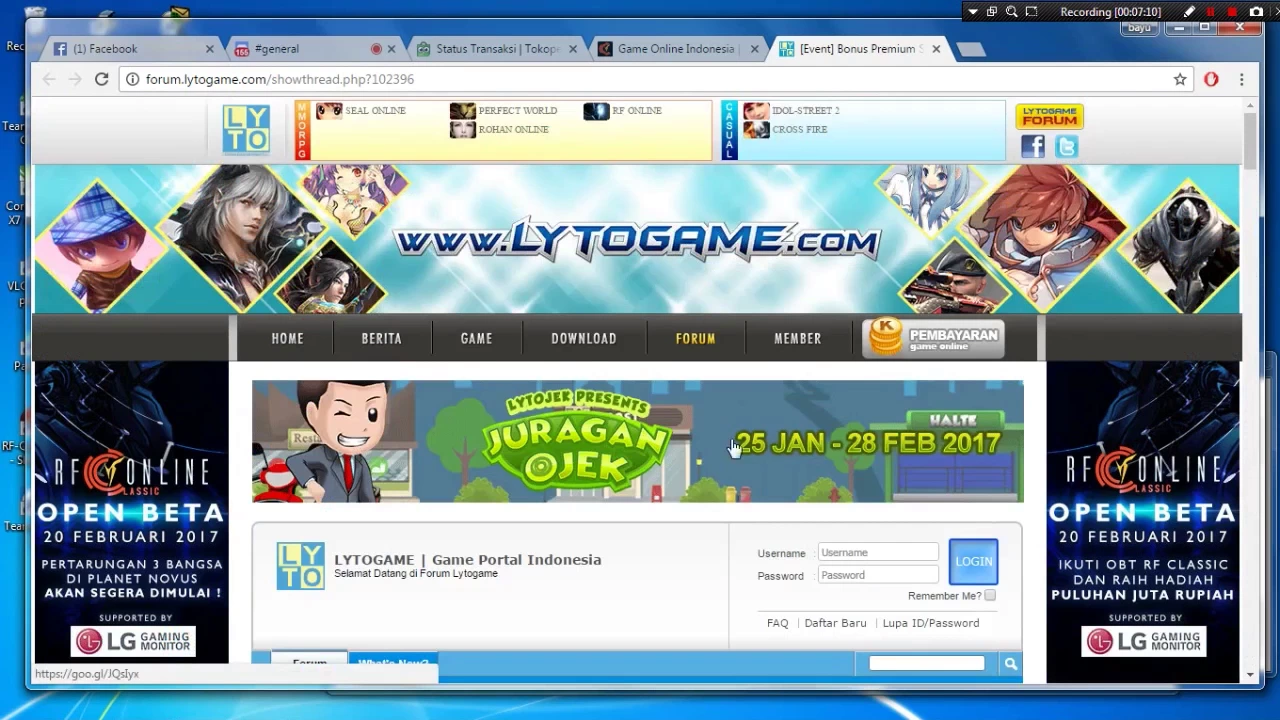Go back with the browser back arrow
Screen dimensions: 1280x720
coord(49,79)
